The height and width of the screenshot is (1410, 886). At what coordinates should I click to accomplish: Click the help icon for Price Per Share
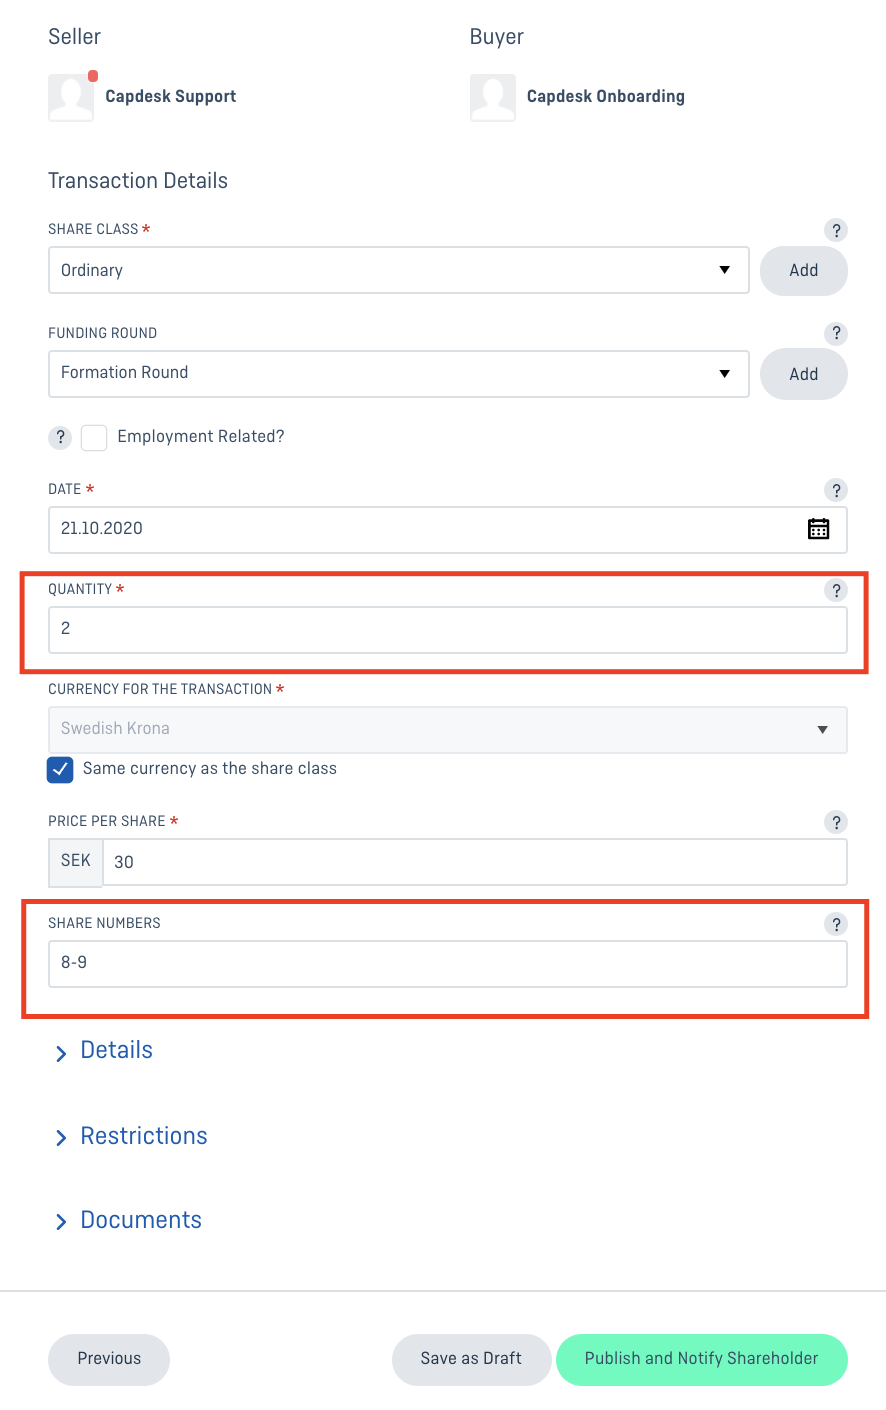836,822
